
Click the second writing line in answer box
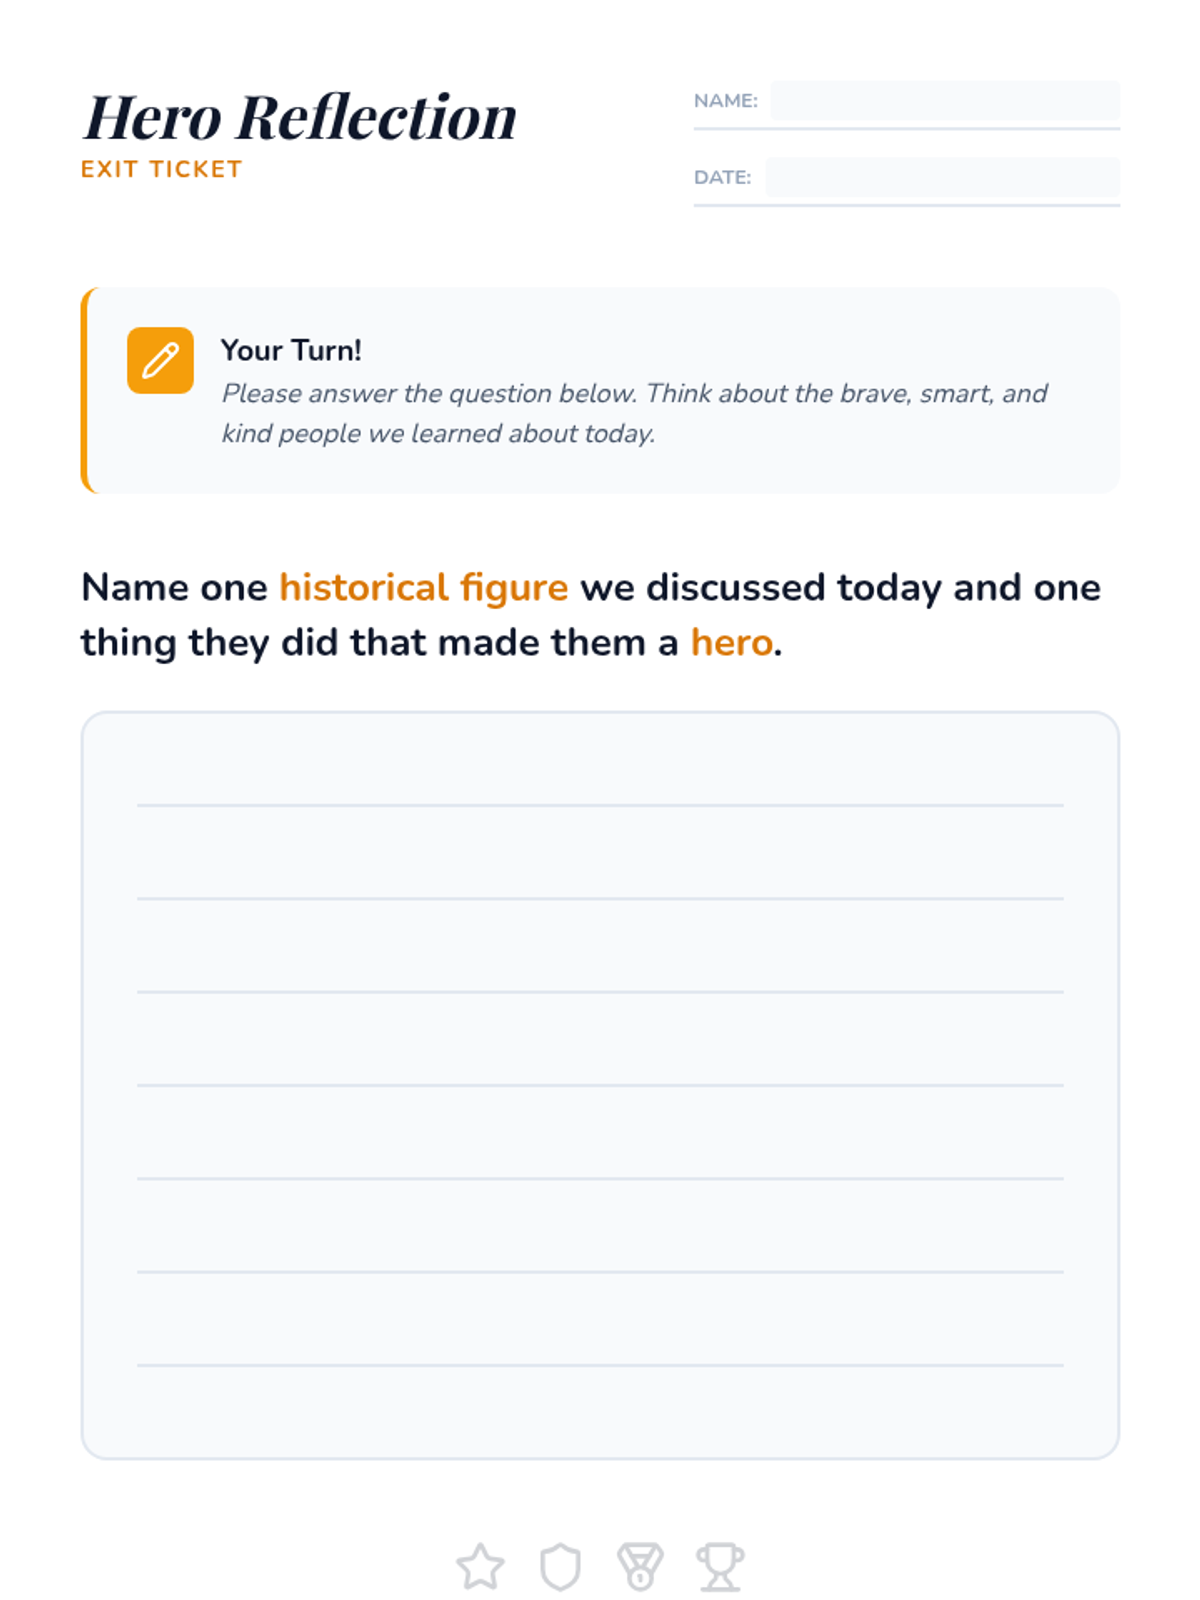tap(600, 898)
